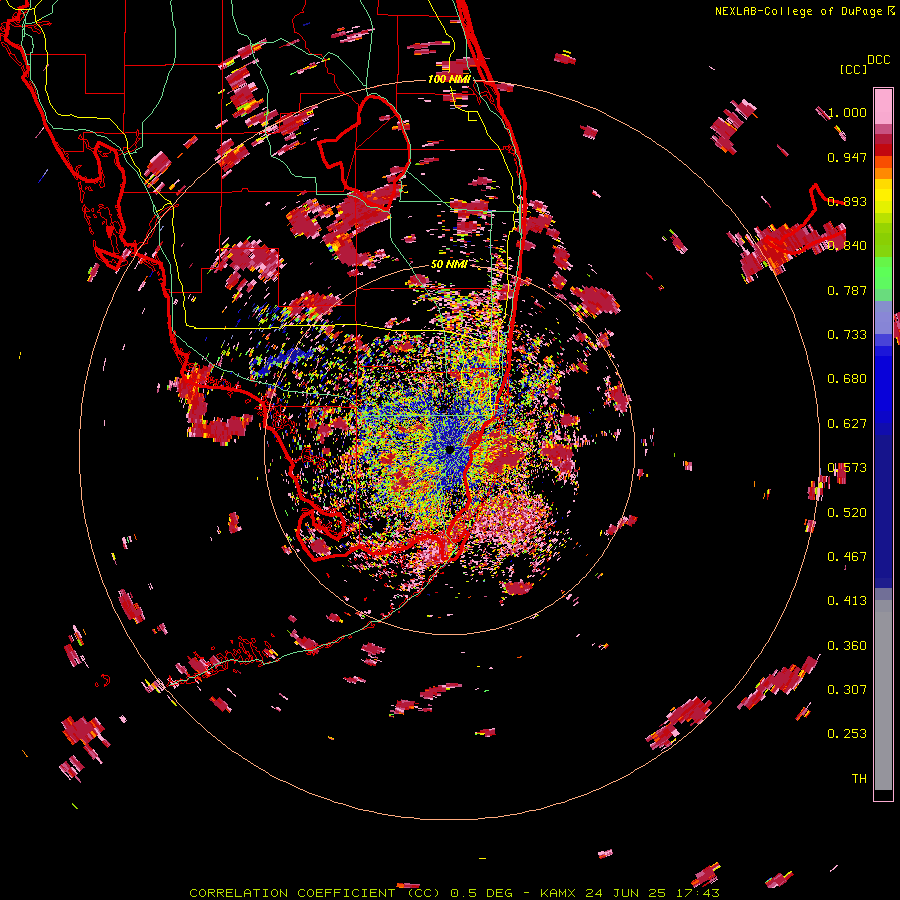
Task: Click the 50 NMI range ring label
Action: [449, 264]
